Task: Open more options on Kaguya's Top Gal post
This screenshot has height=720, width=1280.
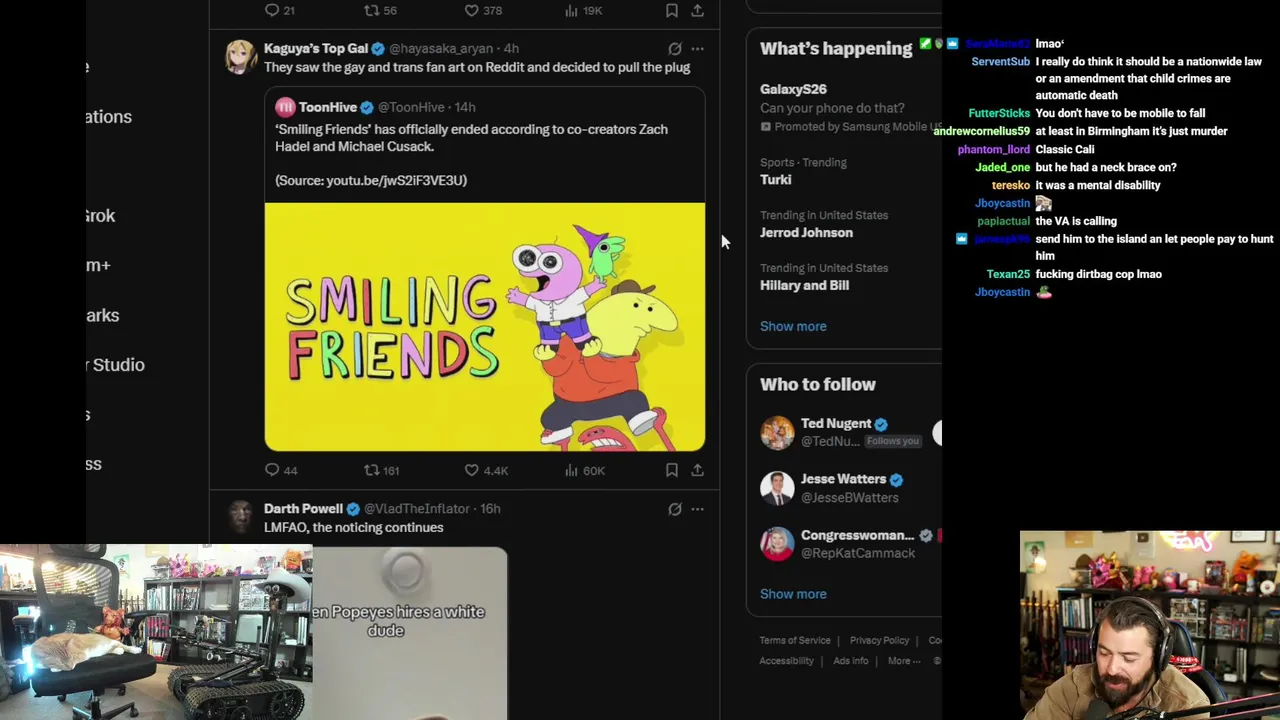Action: tap(697, 48)
